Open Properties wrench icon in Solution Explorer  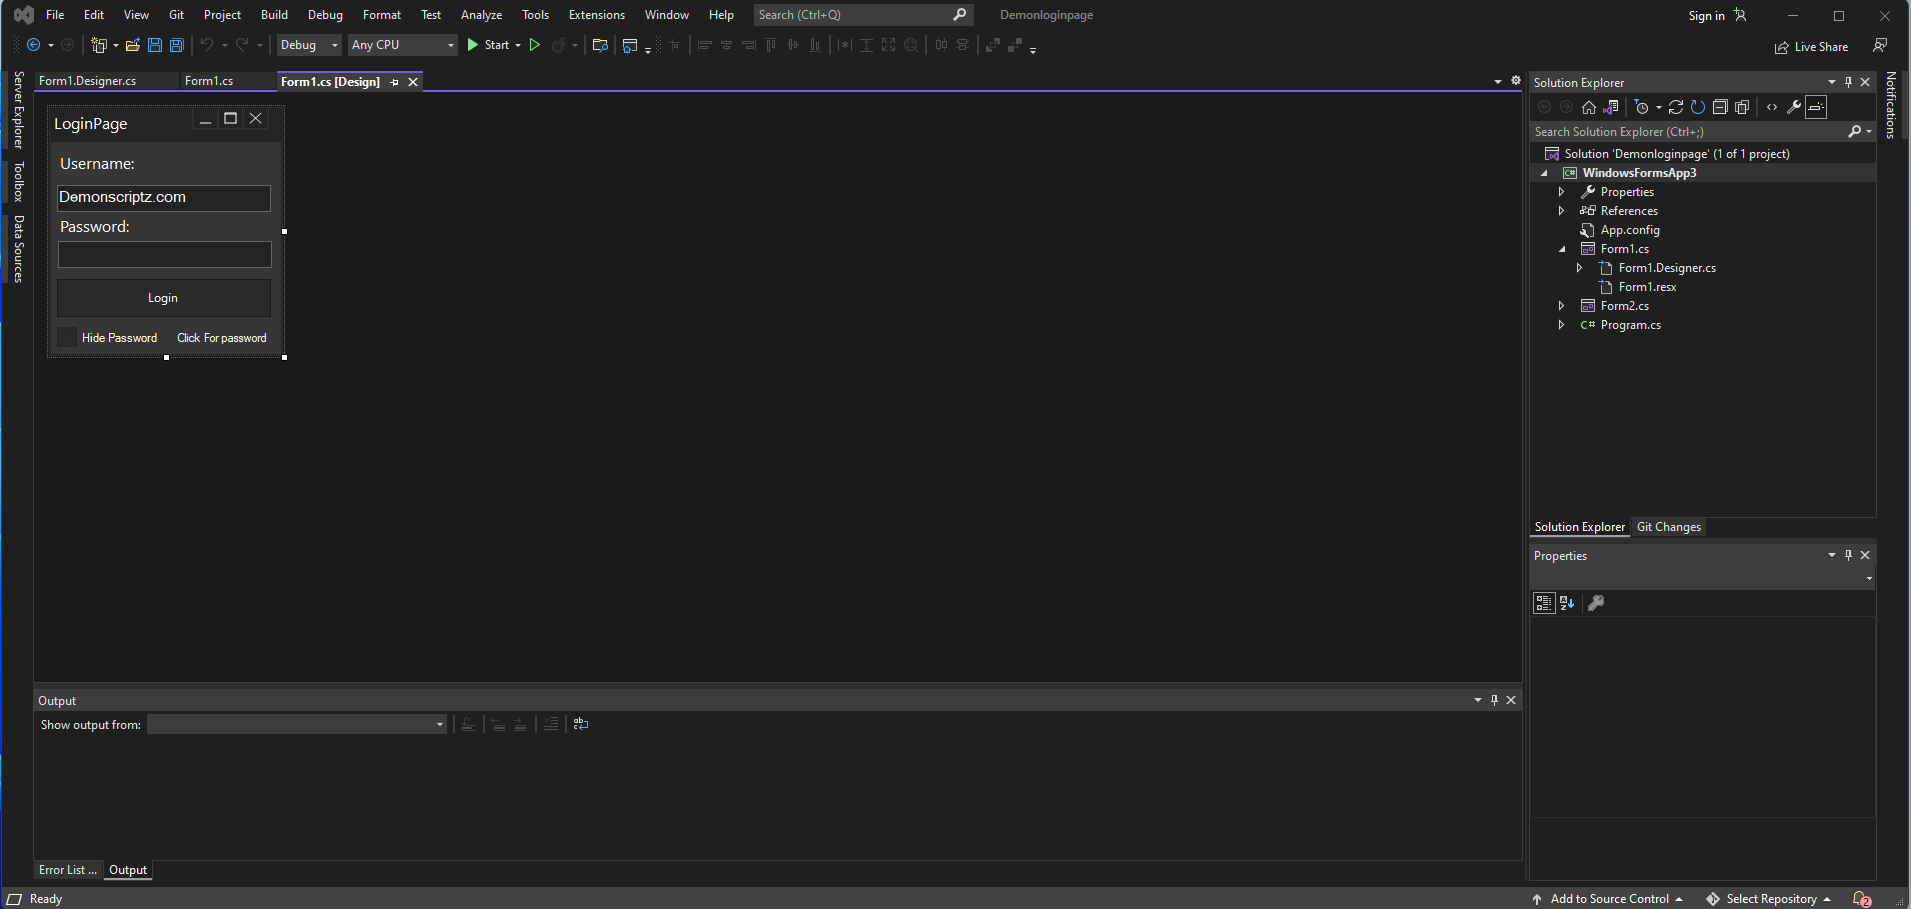click(x=1794, y=107)
